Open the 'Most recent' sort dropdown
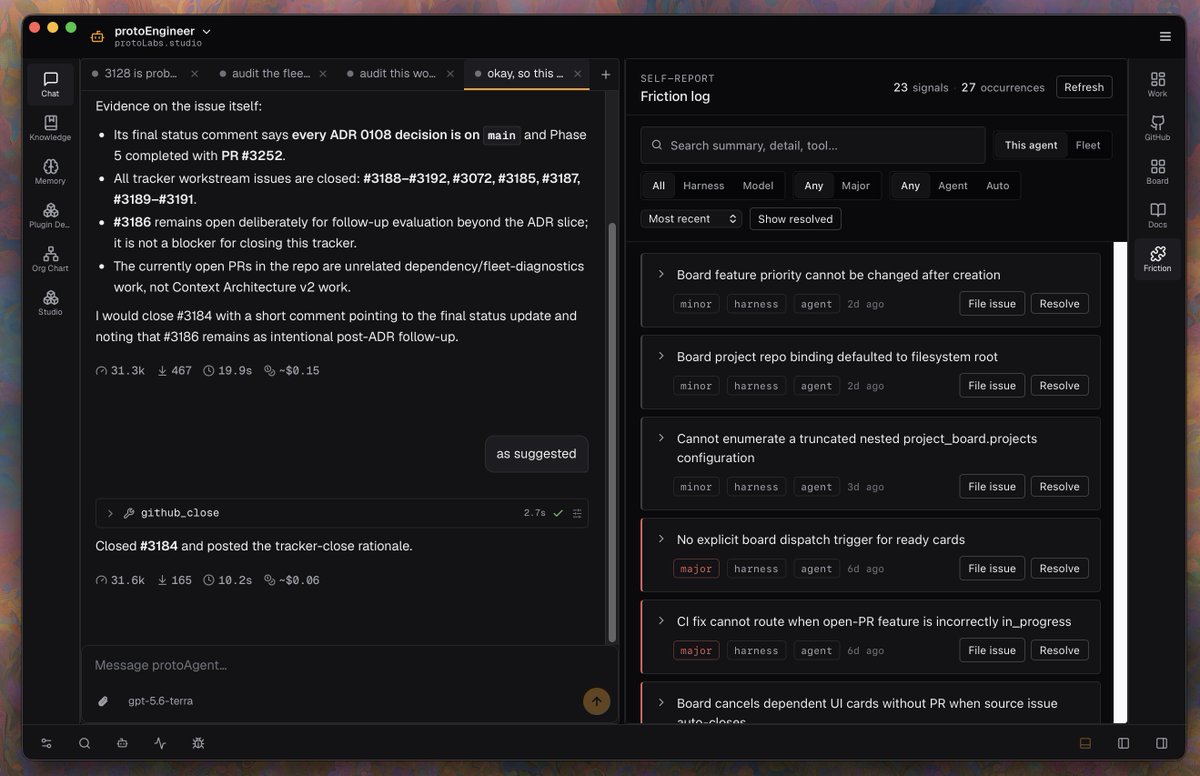The image size is (1200, 776). pos(691,218)
